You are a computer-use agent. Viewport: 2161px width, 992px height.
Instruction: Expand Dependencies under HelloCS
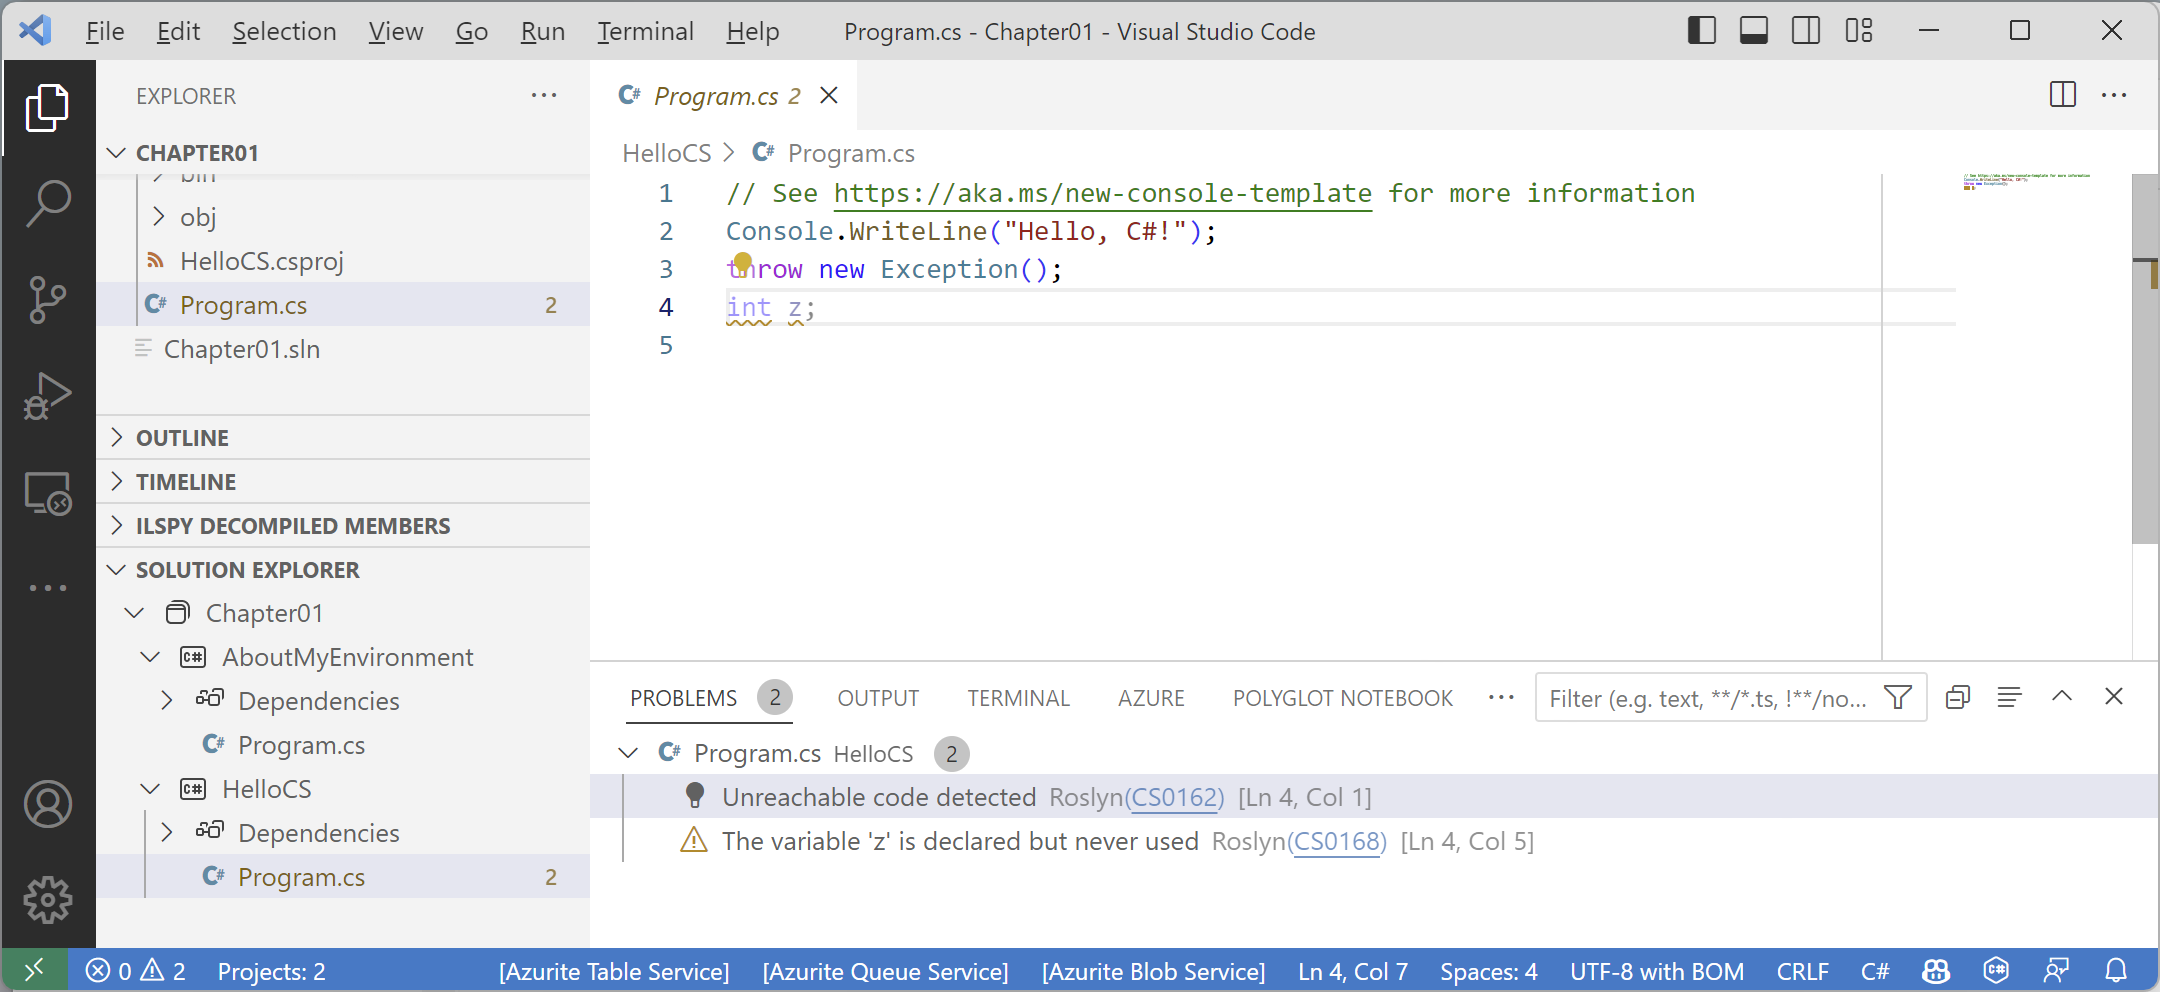(x=167, y=833)
